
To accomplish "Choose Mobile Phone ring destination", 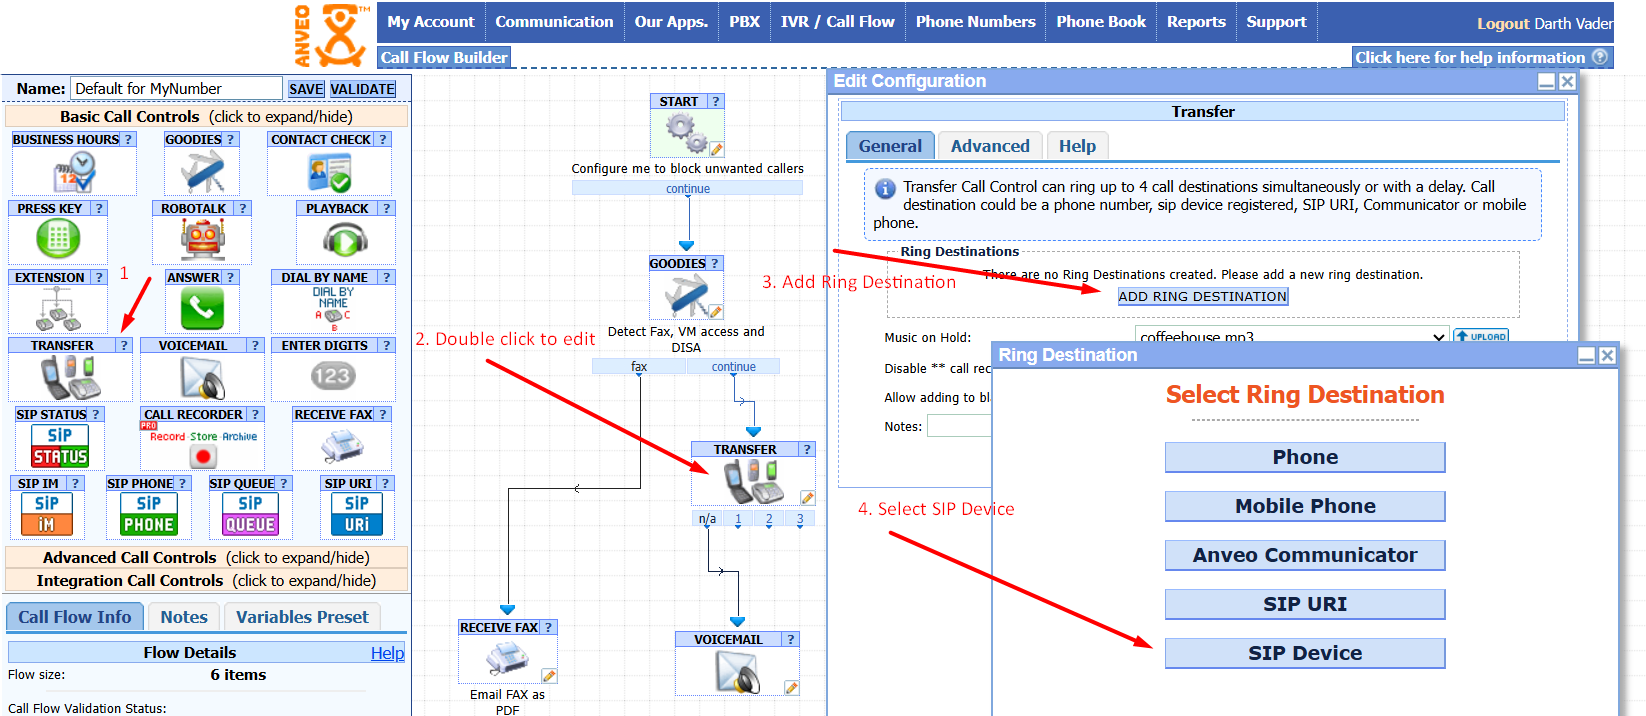I will click(1305, 506).
